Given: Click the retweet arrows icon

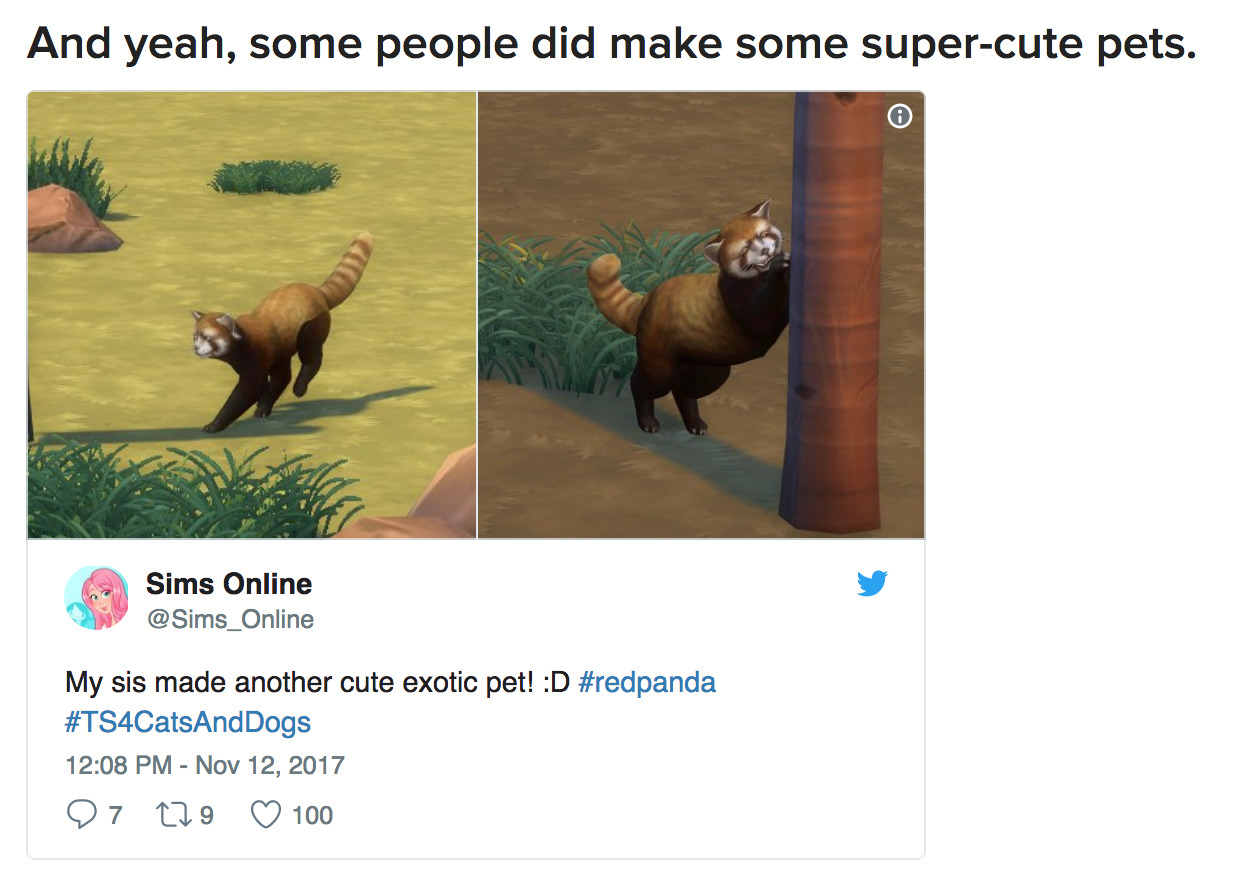Looking at the screenshot, I should pyautogui.click(x=173, y=815).
